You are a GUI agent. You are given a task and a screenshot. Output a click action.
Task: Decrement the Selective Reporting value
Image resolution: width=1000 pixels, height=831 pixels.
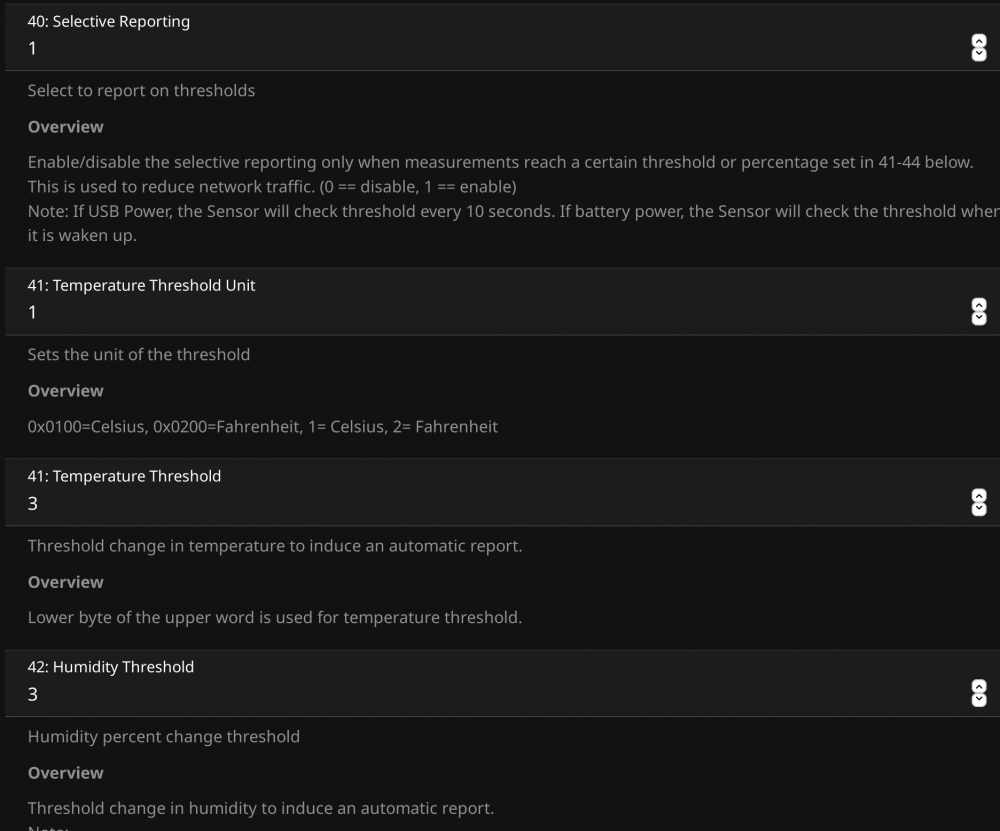point(979,54)
